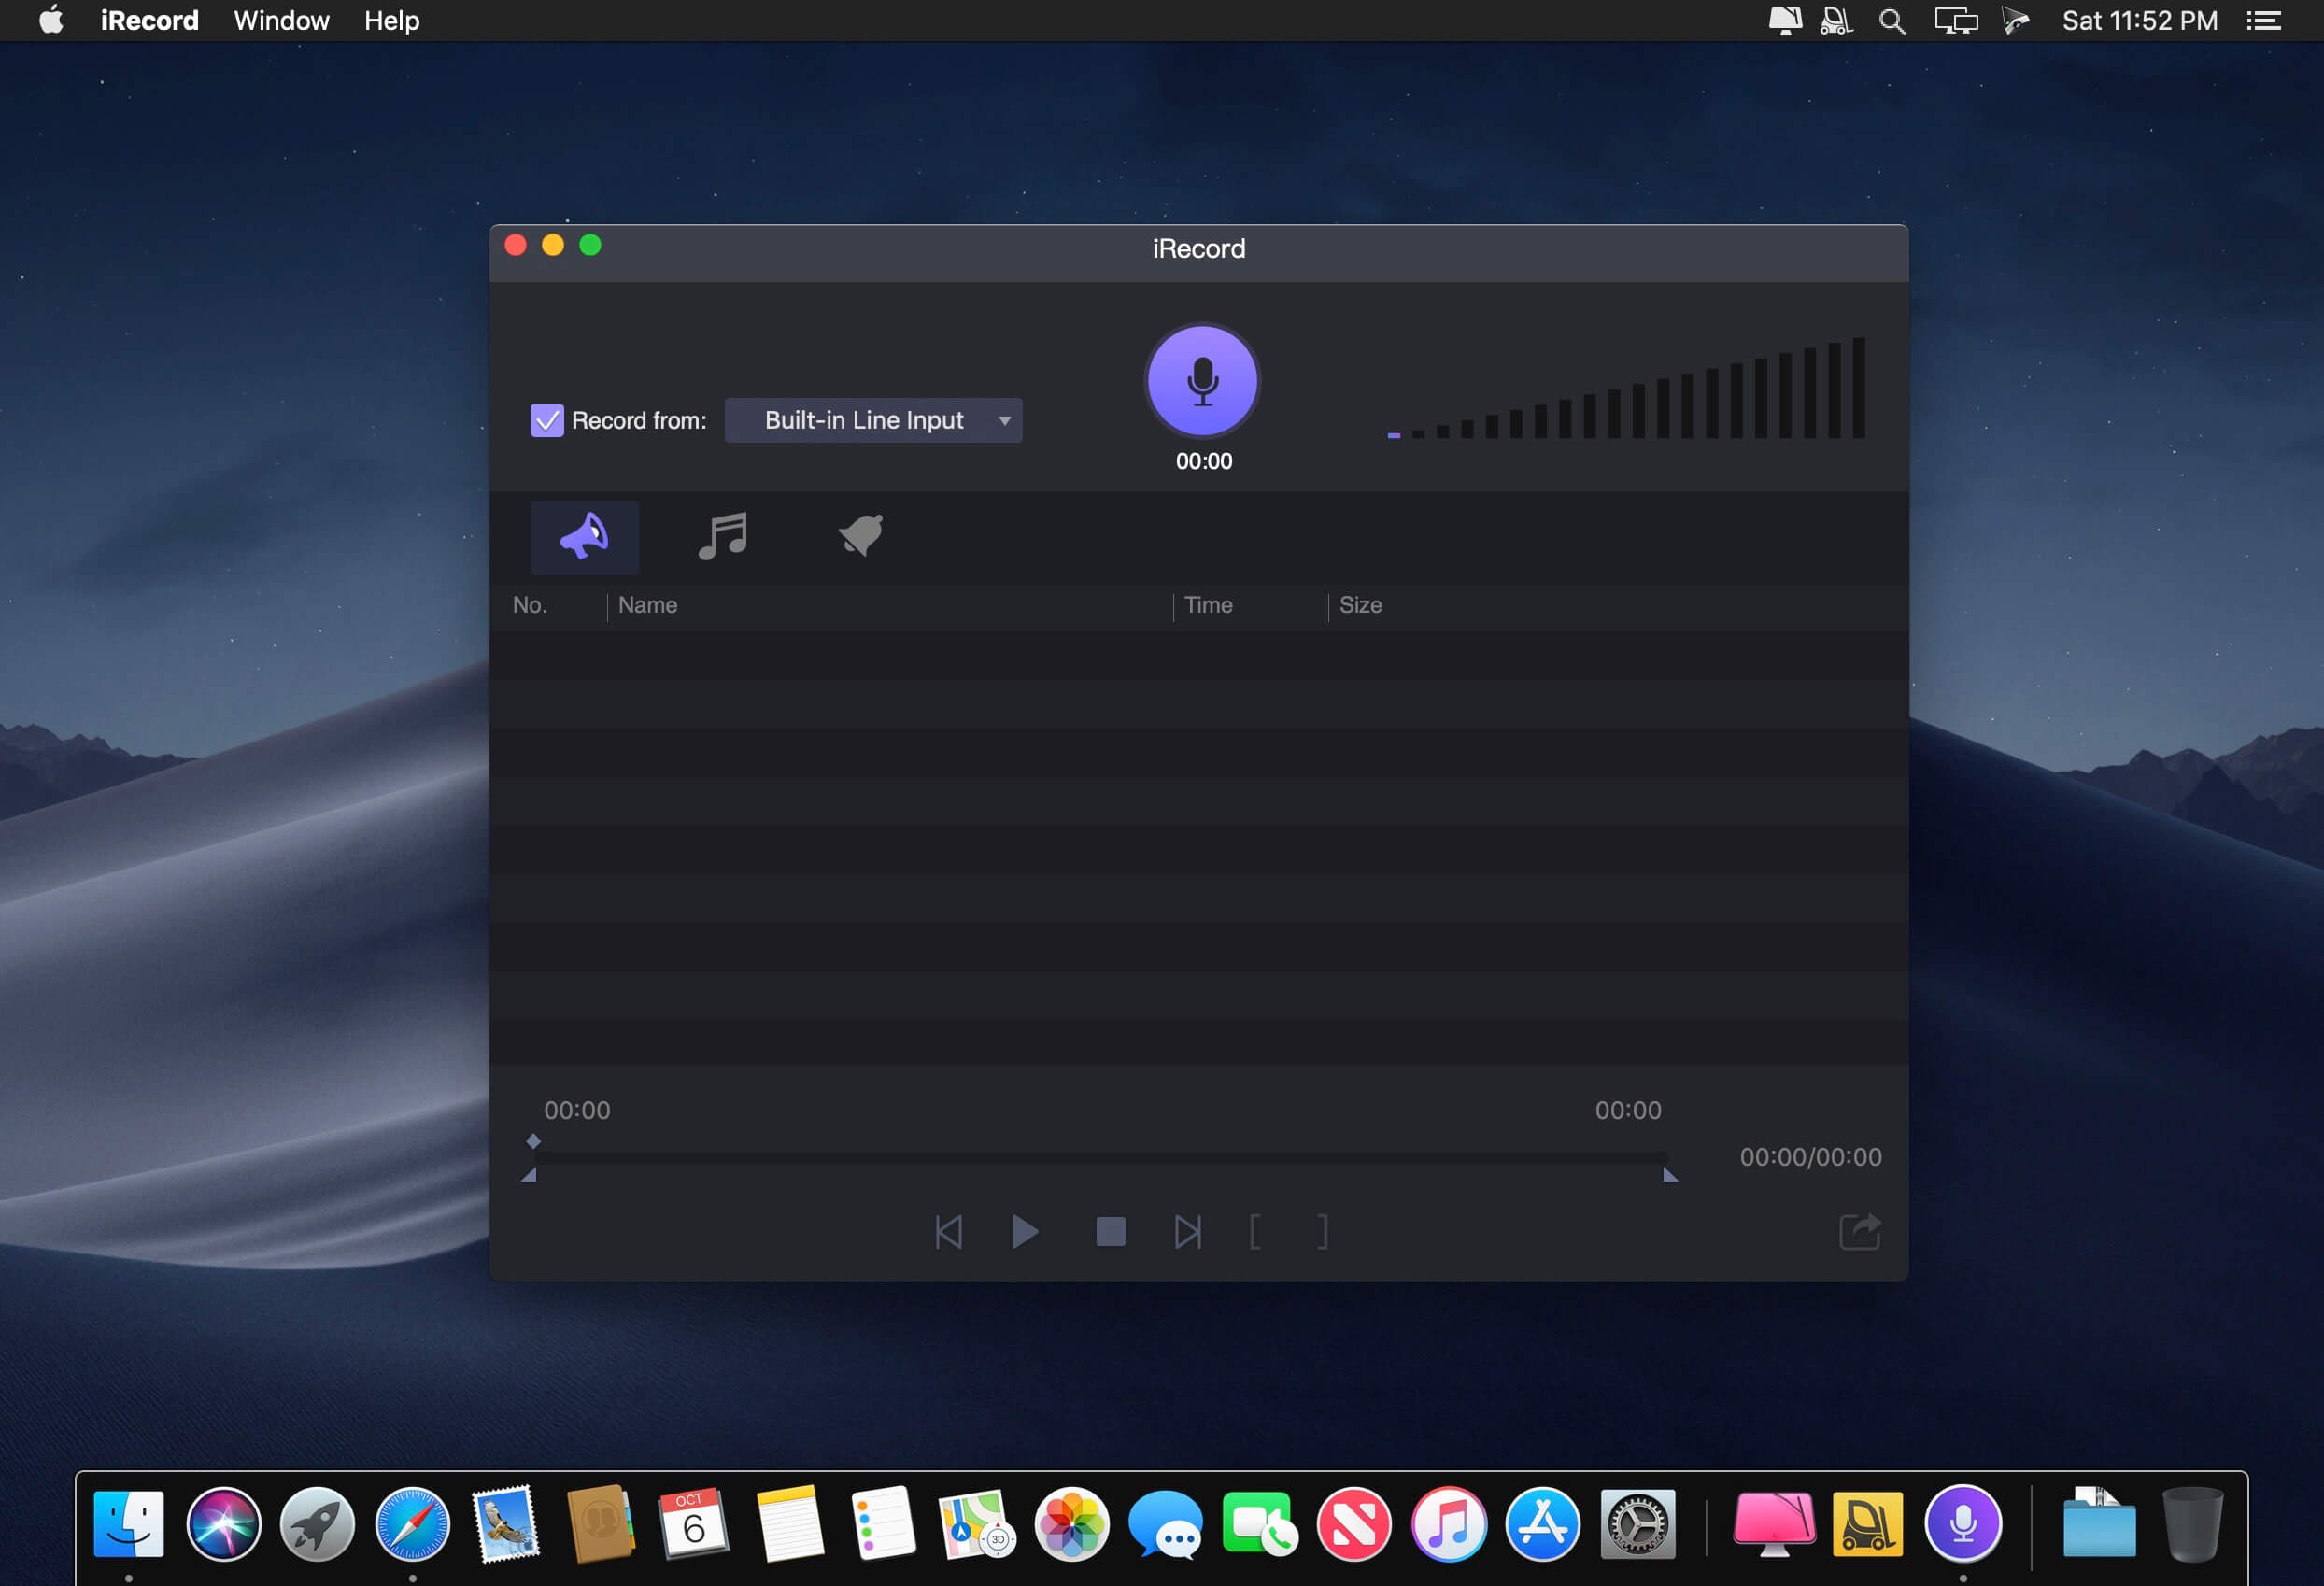Open iTunes from the Dock
This screenshot has width=2324, height=1586.
point(1448,1524)
